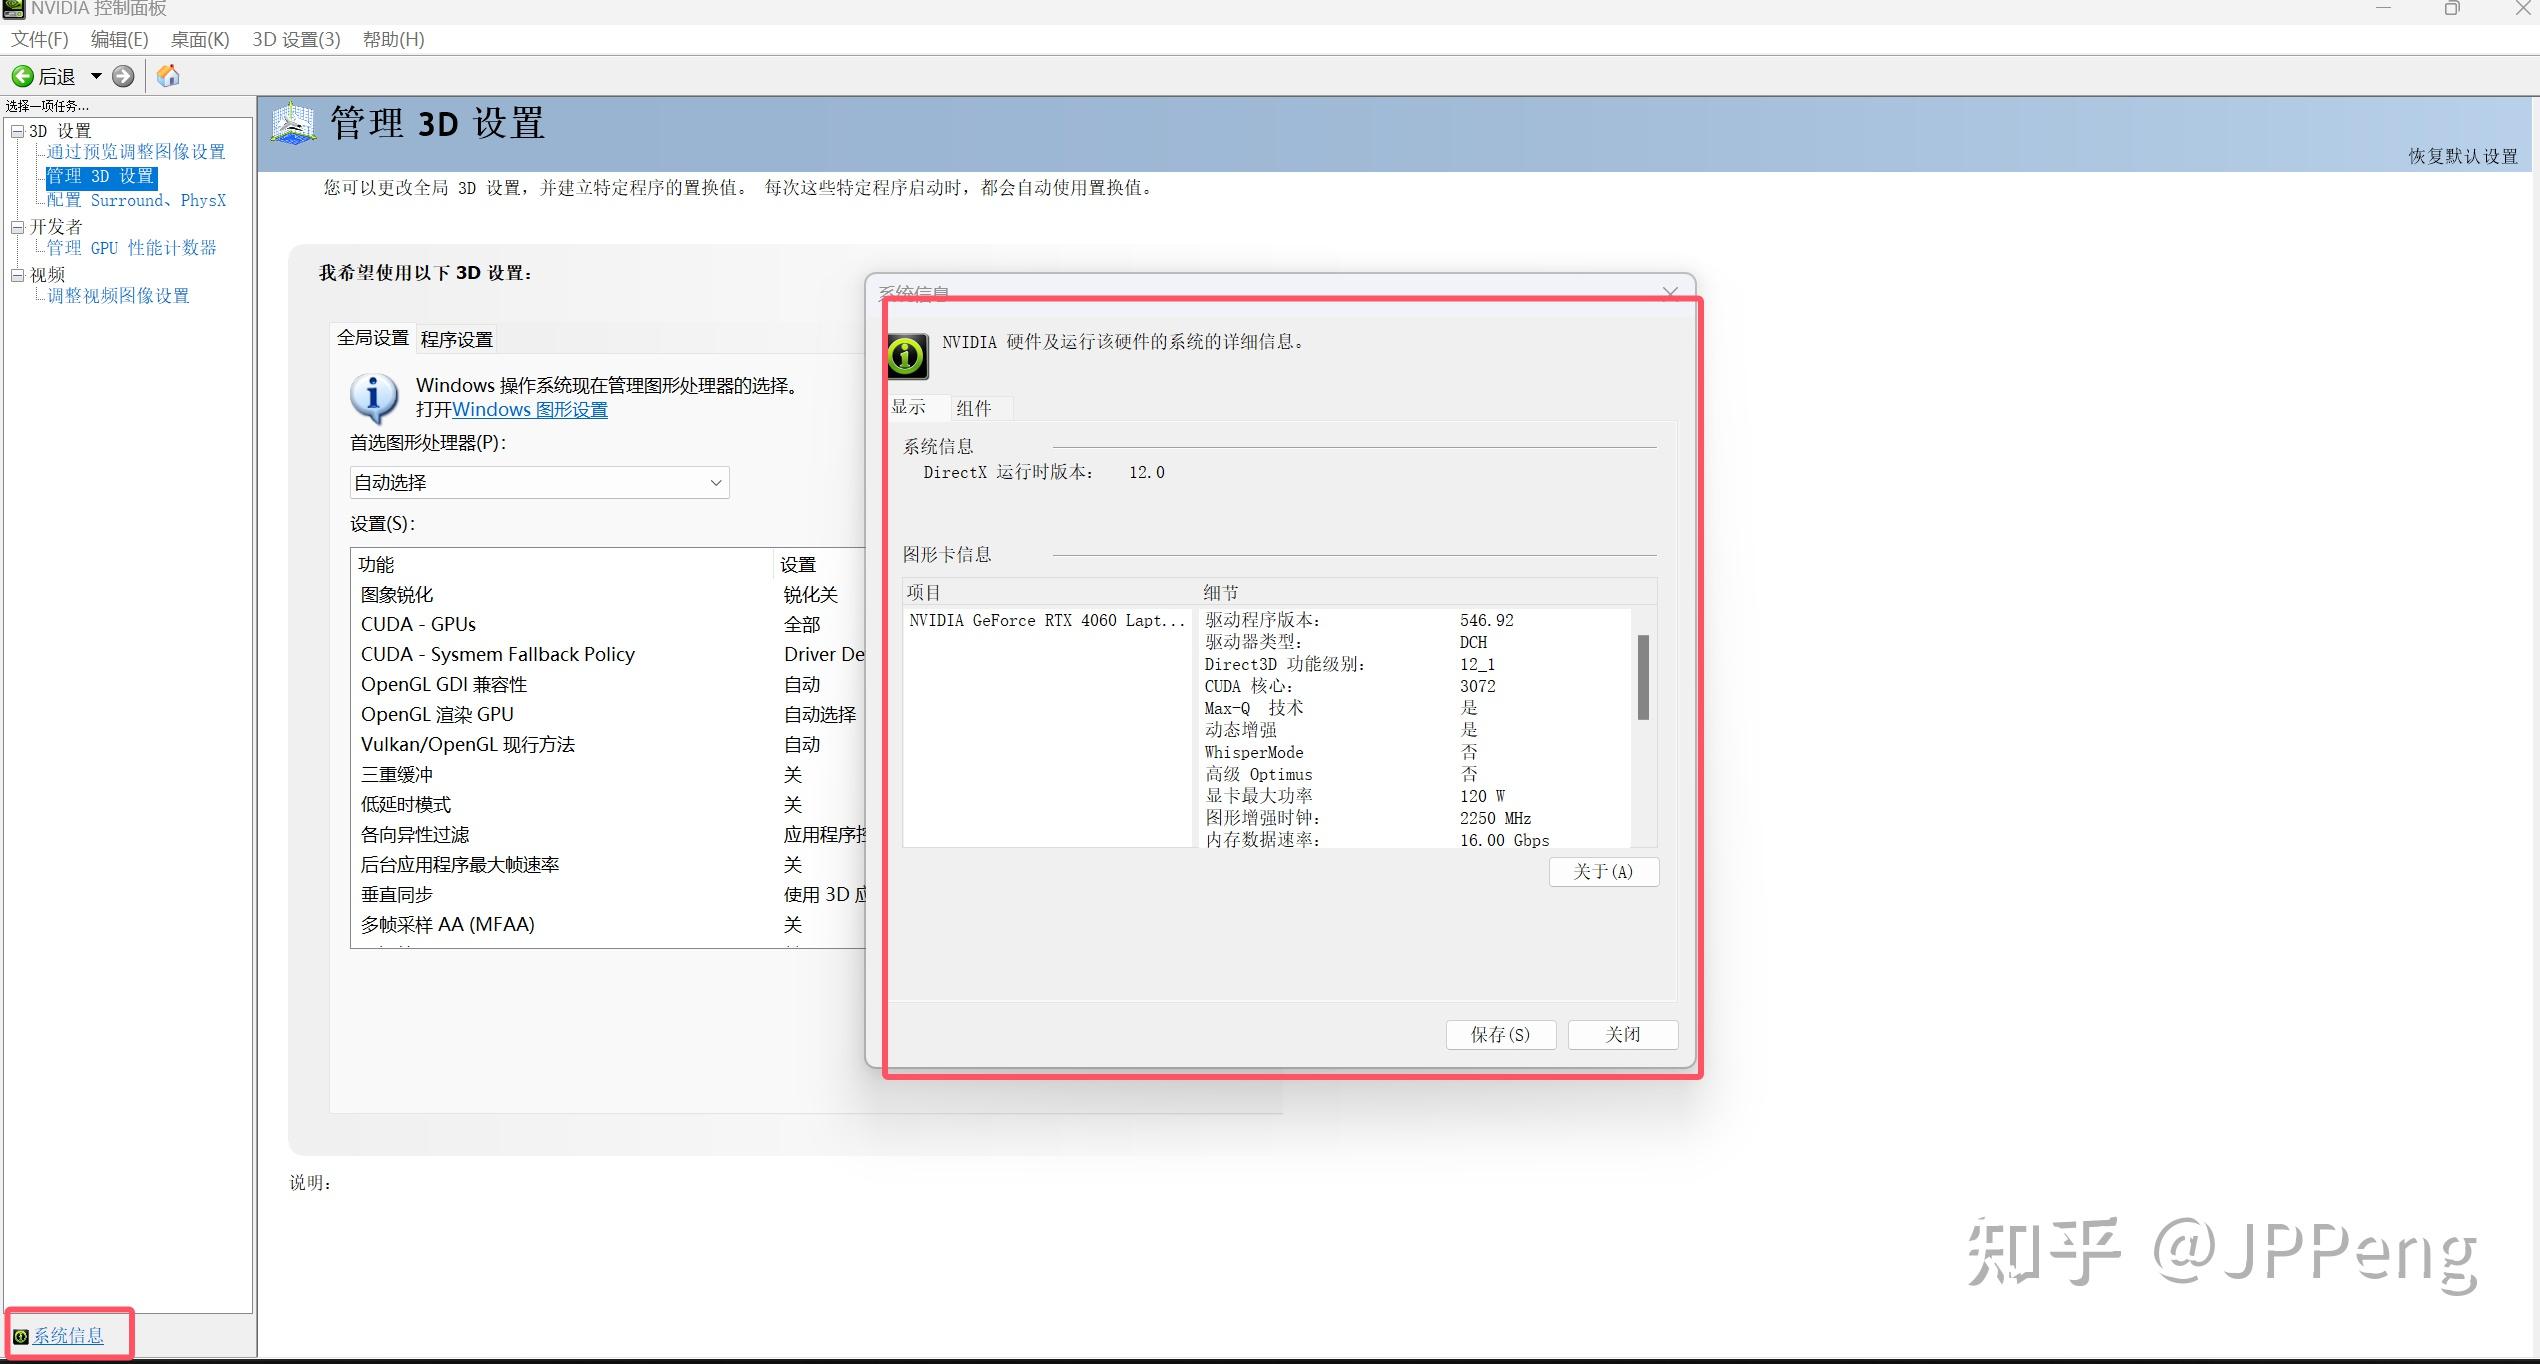The image size is (2540, 1364).
Task: Click the scrollbar in the graphics card details list
Action: pos(1641,678)
